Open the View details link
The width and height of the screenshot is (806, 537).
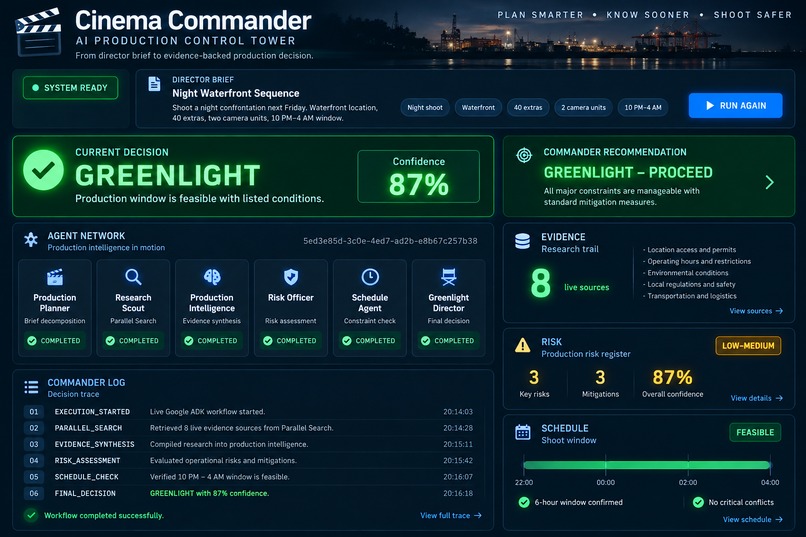pyautogui.click(x=757, y=398)
